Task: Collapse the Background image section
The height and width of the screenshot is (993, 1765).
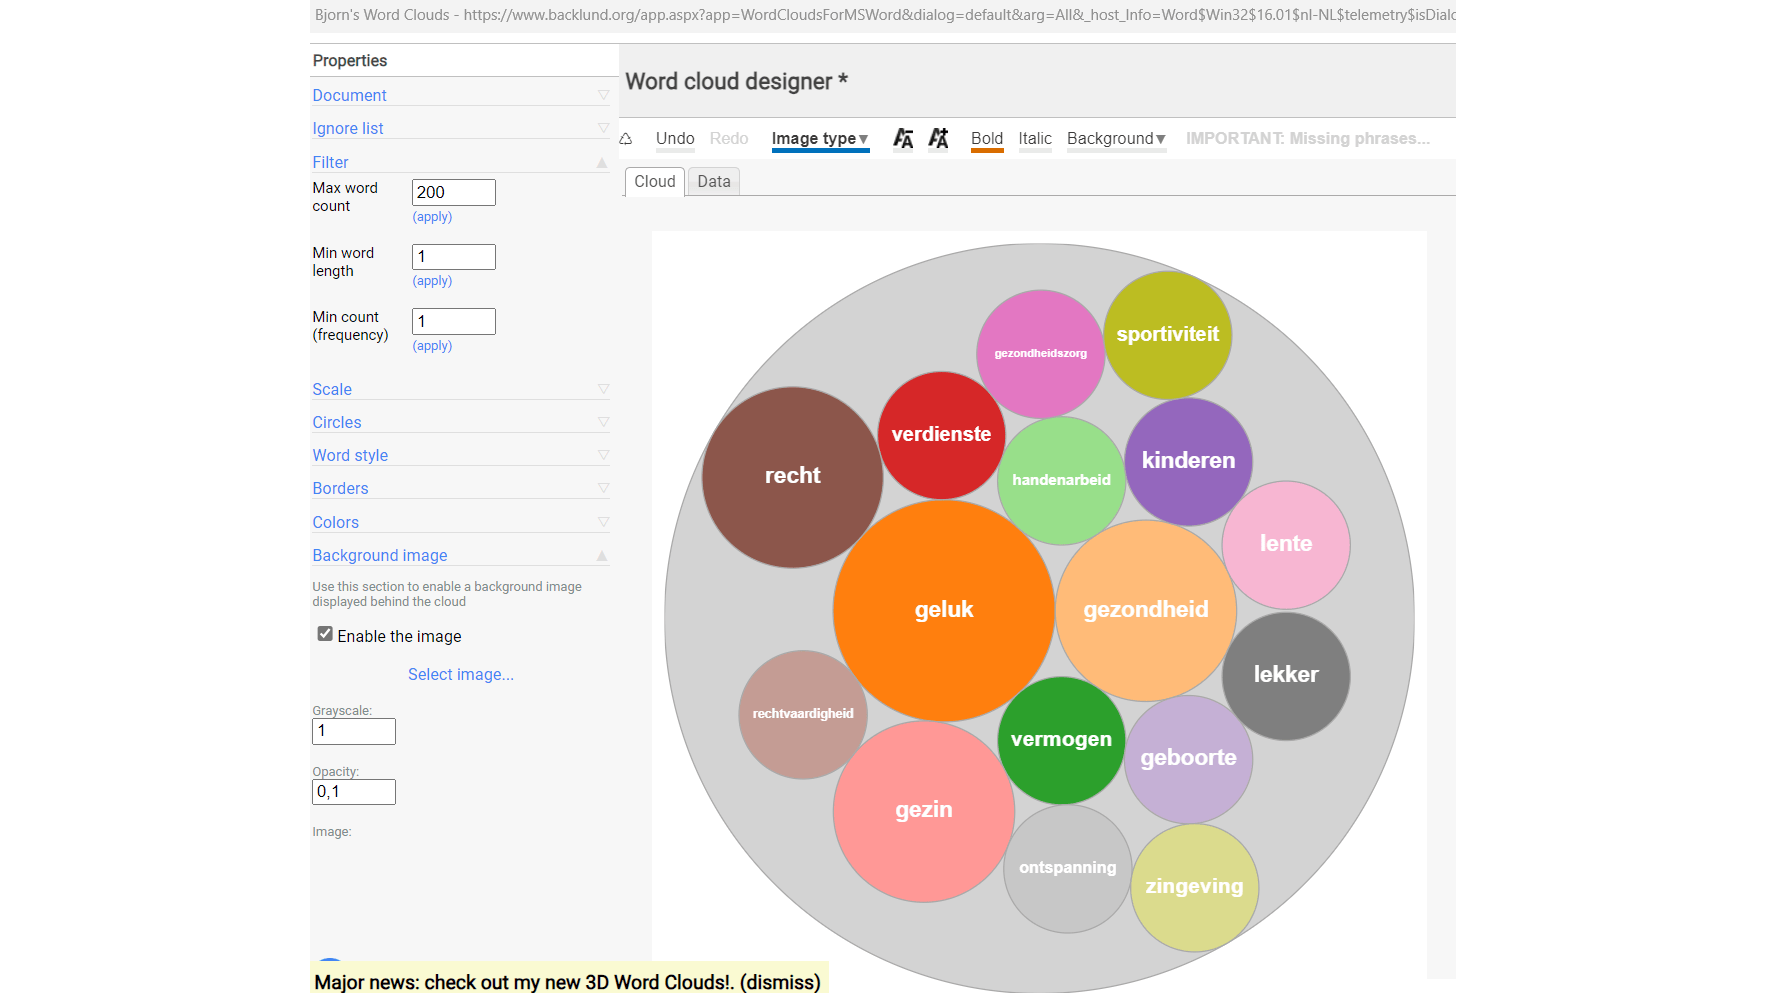Action: pos(460,555)
